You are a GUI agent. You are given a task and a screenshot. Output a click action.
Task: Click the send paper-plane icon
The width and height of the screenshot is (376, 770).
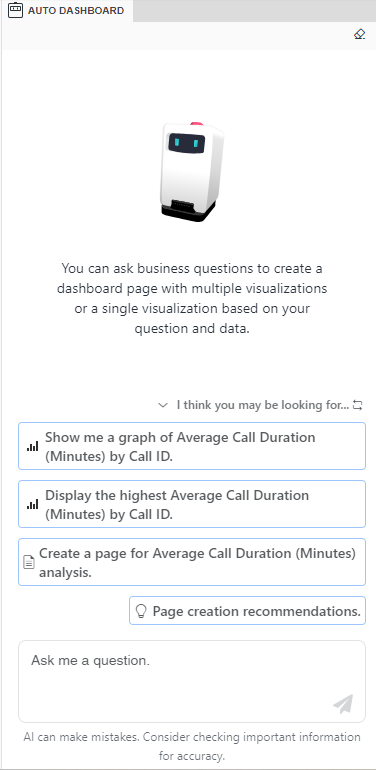pos(343,704)
